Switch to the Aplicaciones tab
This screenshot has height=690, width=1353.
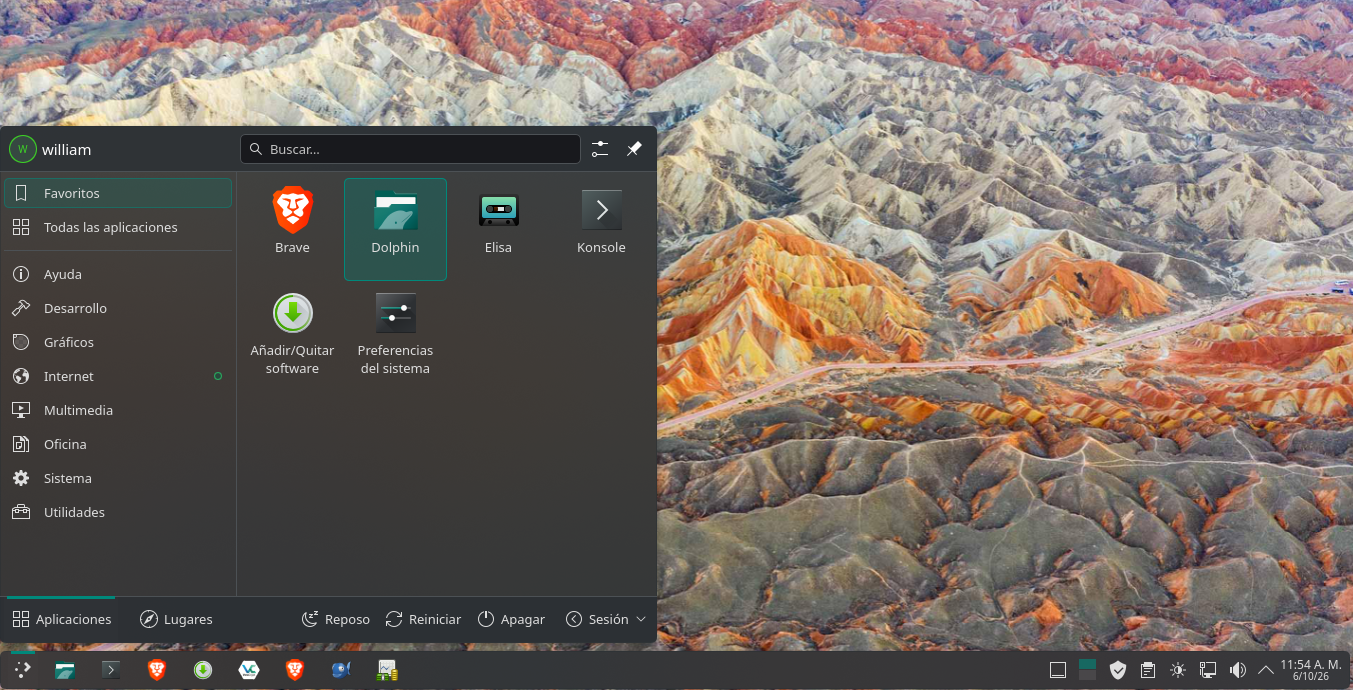62,619
